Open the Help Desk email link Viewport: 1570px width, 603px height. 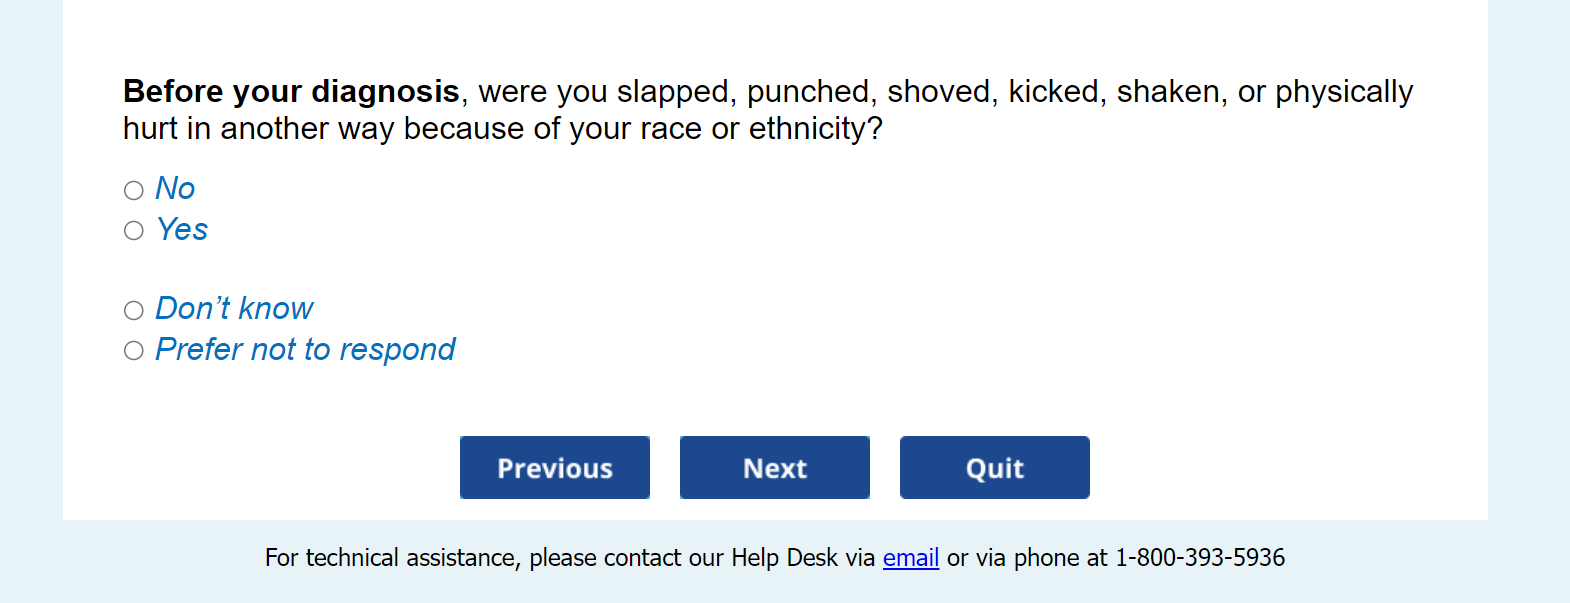910,557
